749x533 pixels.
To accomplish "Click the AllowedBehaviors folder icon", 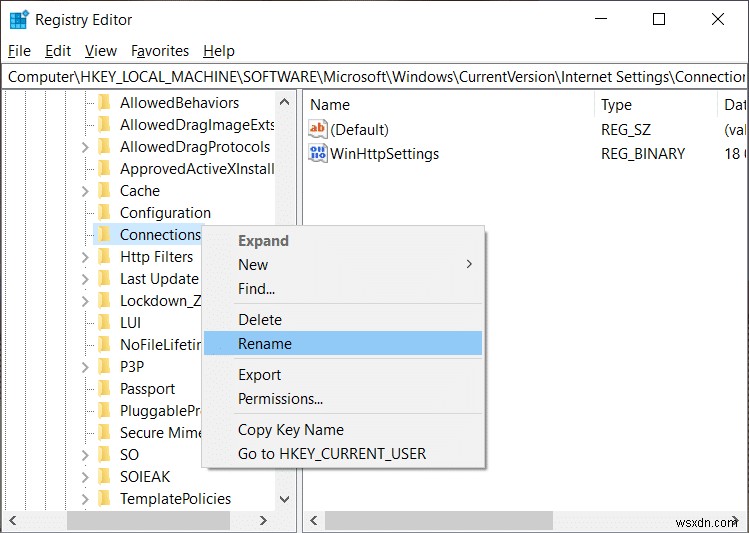I will click(x=104, y=103).
